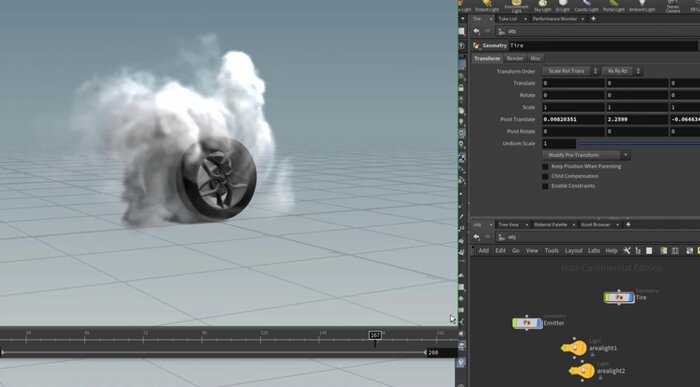
Task: Select the arealight1 bulb node
Action: coord(574,348)
